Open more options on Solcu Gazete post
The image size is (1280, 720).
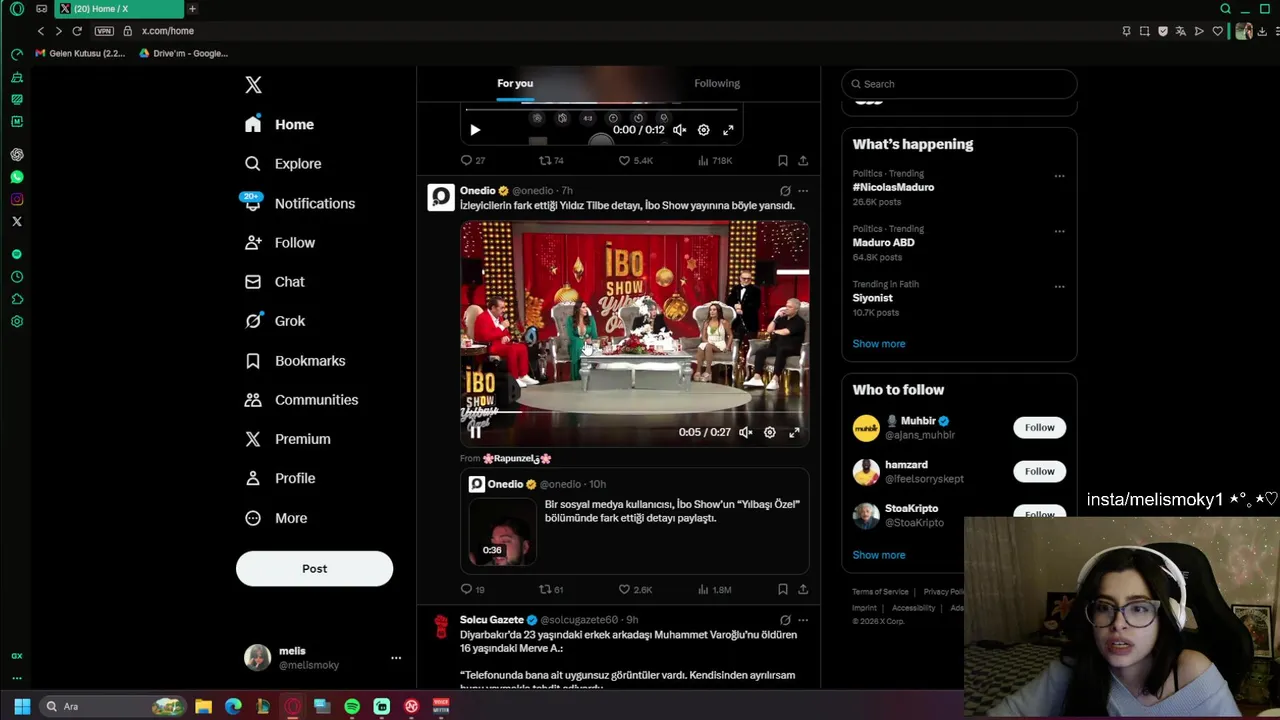[803, 620]
